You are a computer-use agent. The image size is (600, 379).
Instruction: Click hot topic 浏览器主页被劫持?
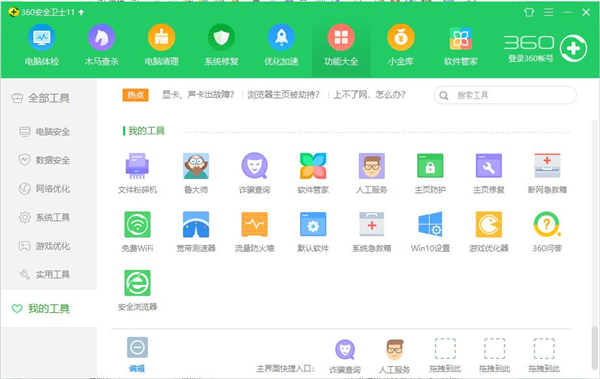click(283, 95)
